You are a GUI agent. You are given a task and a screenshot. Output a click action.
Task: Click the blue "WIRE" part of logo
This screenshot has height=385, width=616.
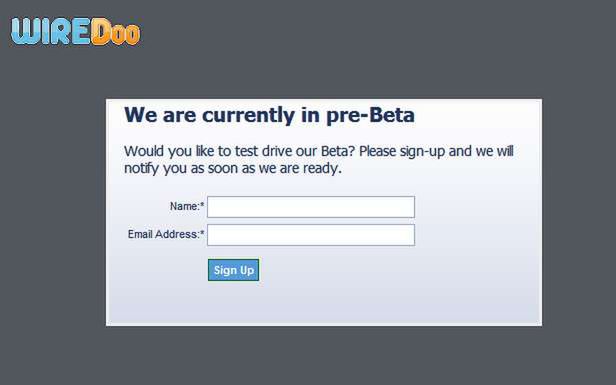pos(51,31)
